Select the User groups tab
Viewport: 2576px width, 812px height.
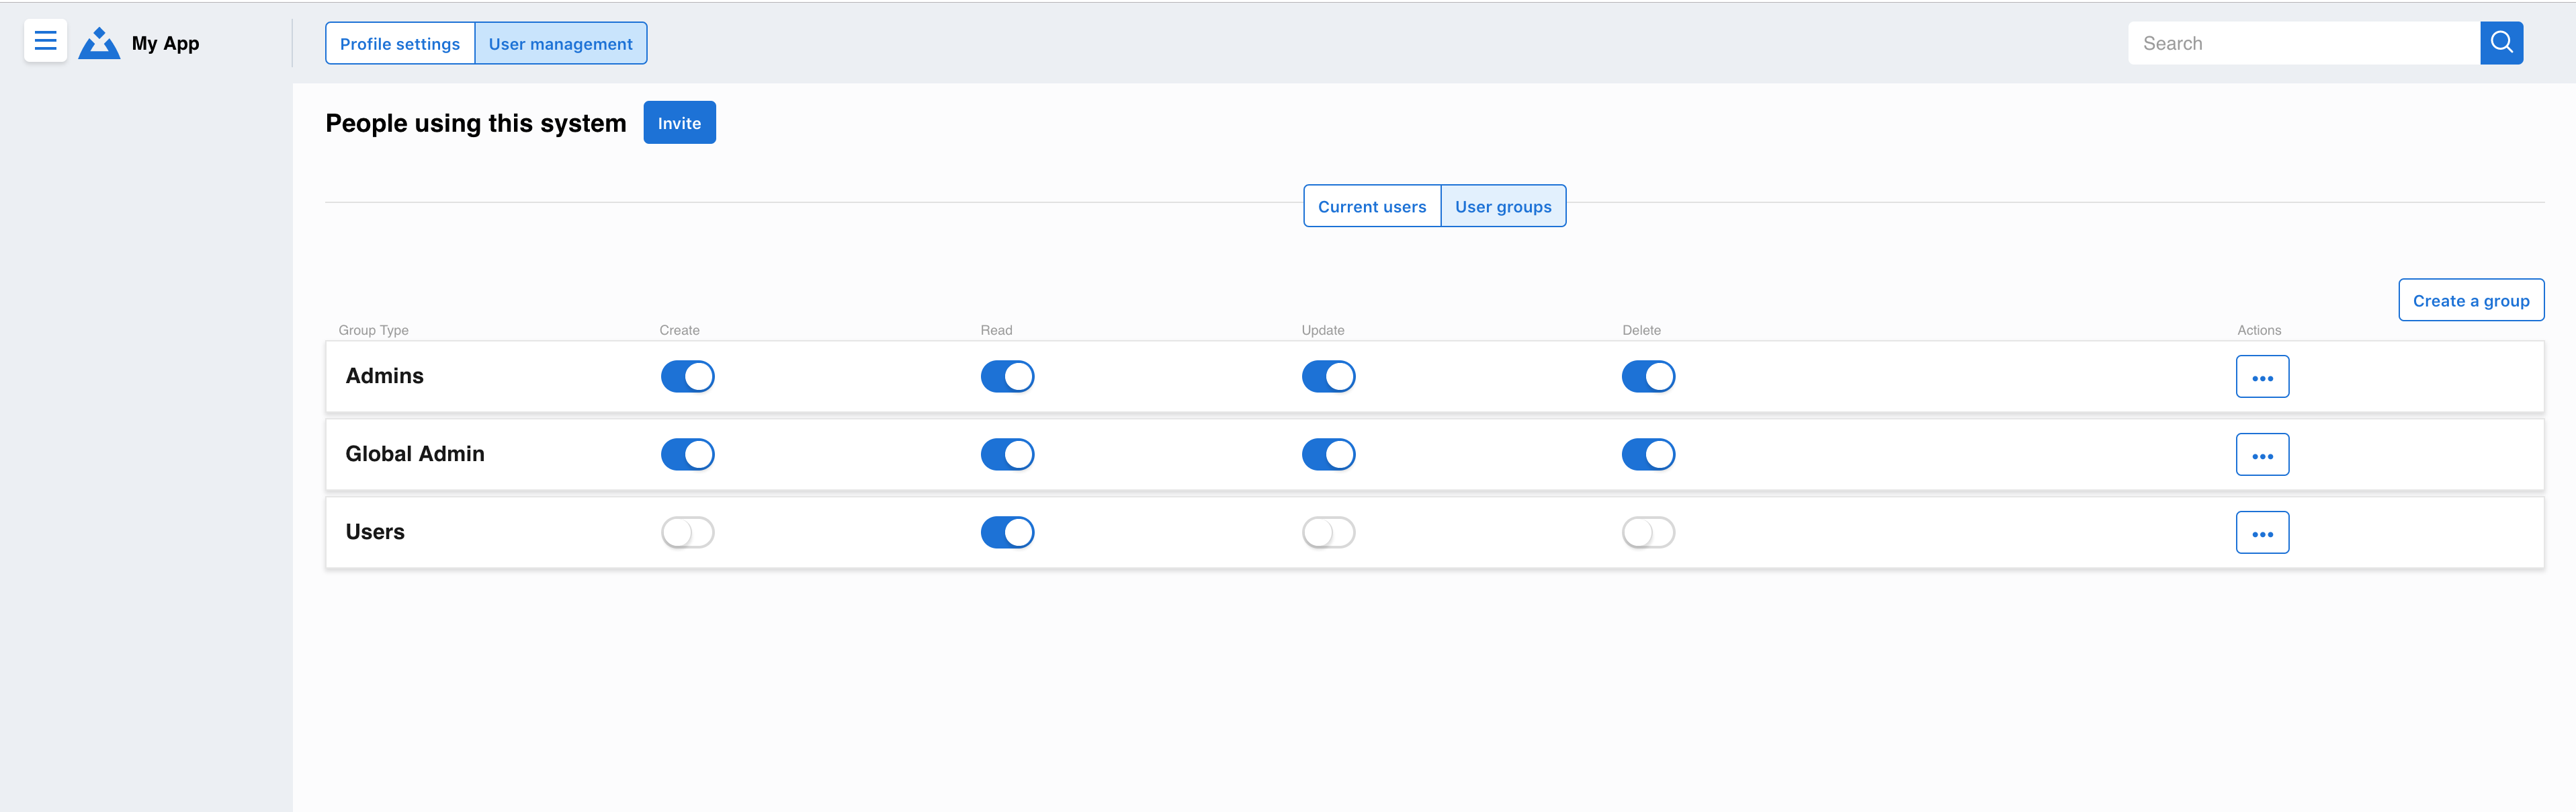click(1503, 206)
